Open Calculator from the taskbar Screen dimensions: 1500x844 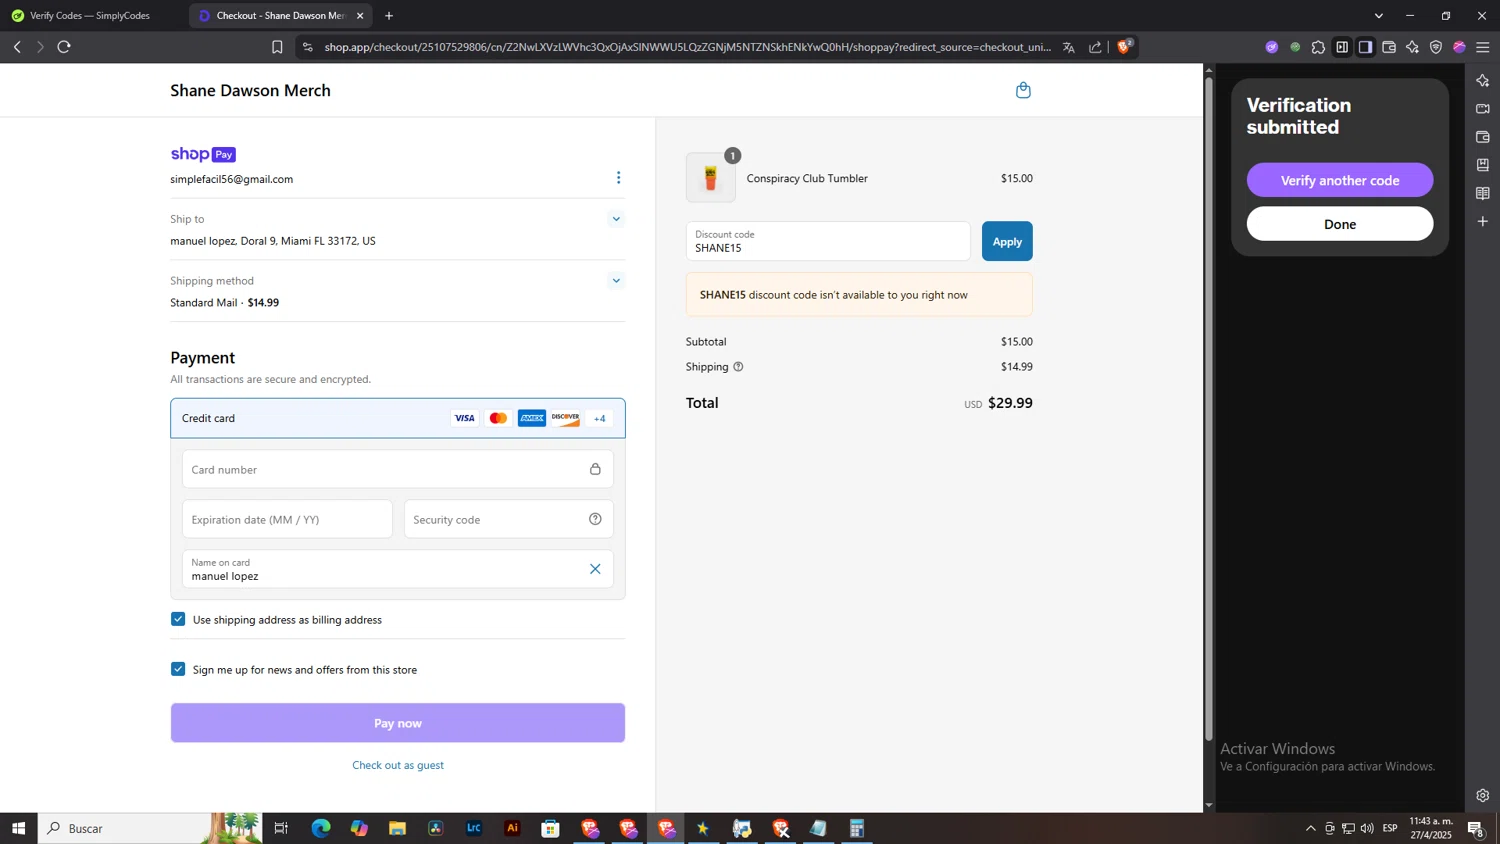[x=857, y=828]
